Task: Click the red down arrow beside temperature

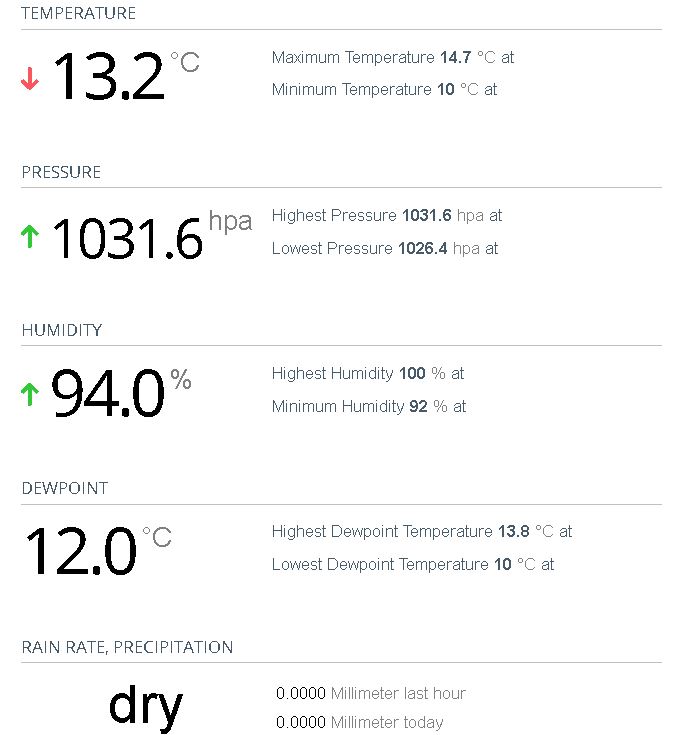Action: 30,80
